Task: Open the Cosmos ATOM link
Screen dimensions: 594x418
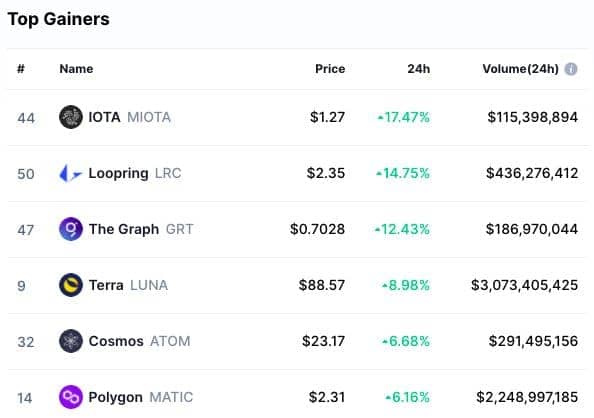Action: (x=139, y=341)
